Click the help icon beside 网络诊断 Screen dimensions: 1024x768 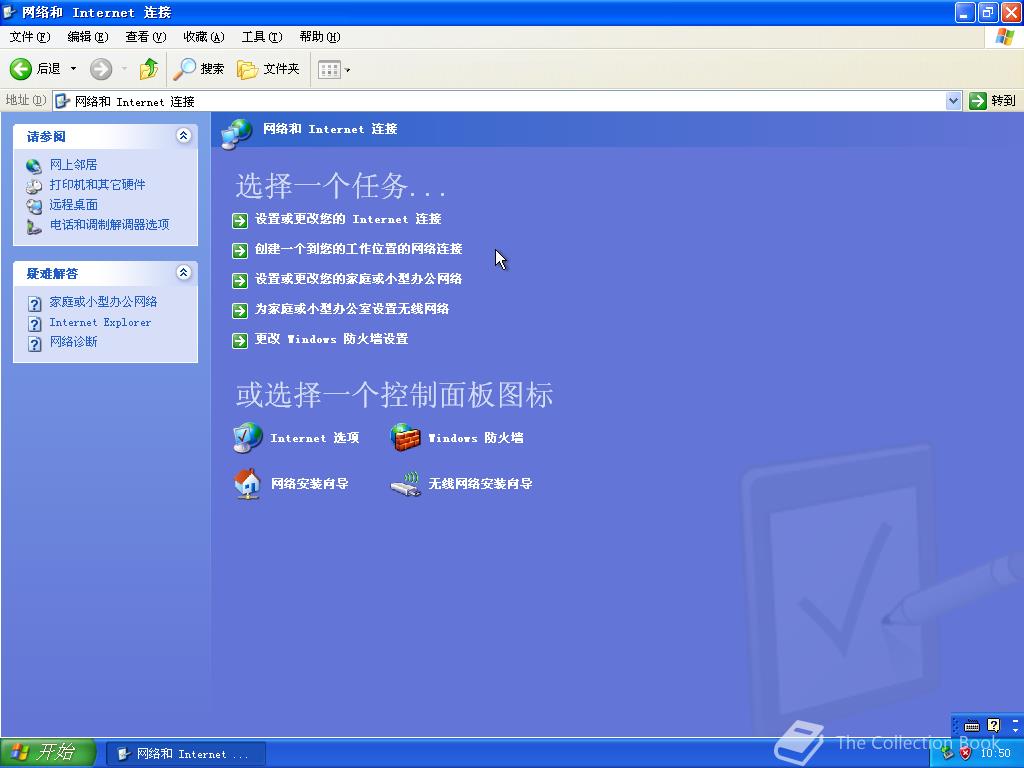(x=35, y=344)
